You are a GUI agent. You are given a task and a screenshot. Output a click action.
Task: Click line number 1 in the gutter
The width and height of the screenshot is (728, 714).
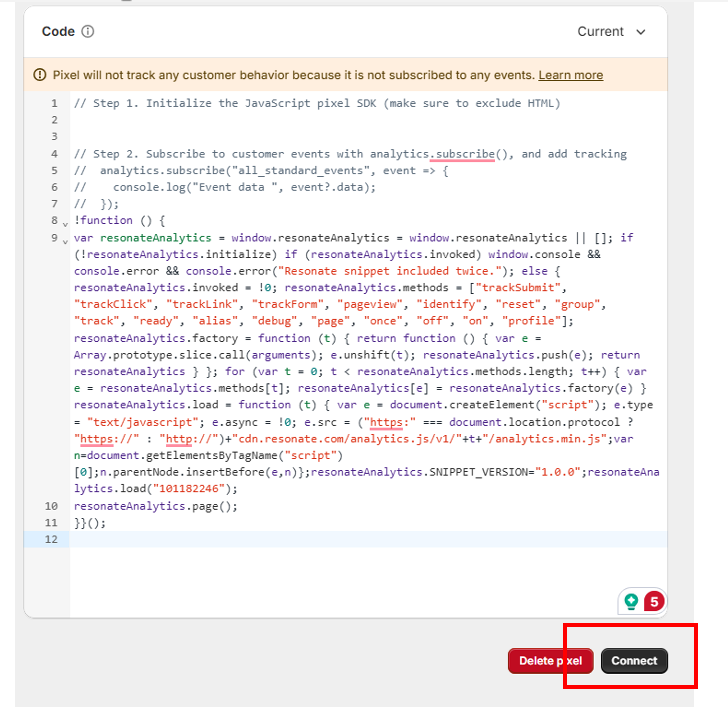pyautogui.click(x=54, y=103)
